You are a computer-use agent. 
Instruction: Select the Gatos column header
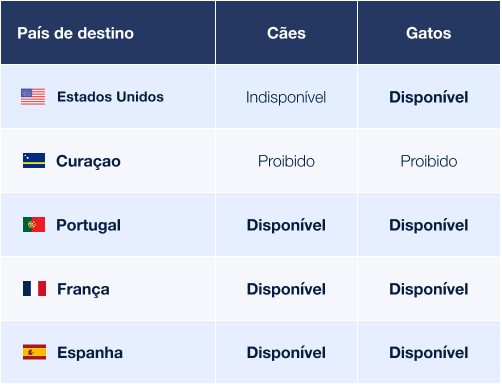click(429, 33)
